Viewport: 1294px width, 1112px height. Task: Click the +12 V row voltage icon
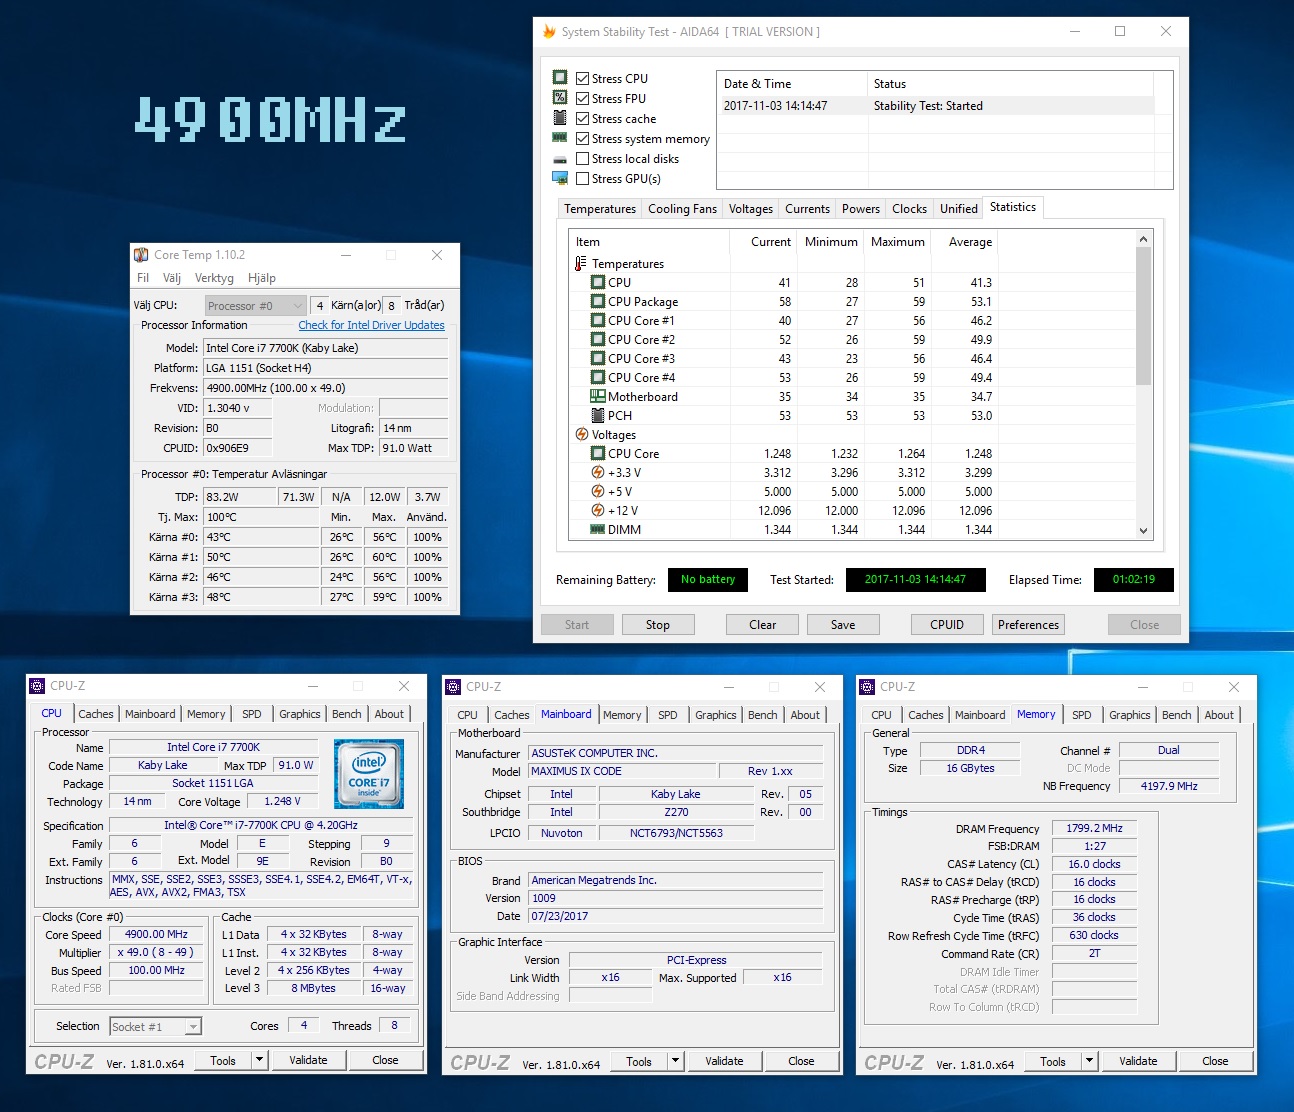tap(598, 511)
